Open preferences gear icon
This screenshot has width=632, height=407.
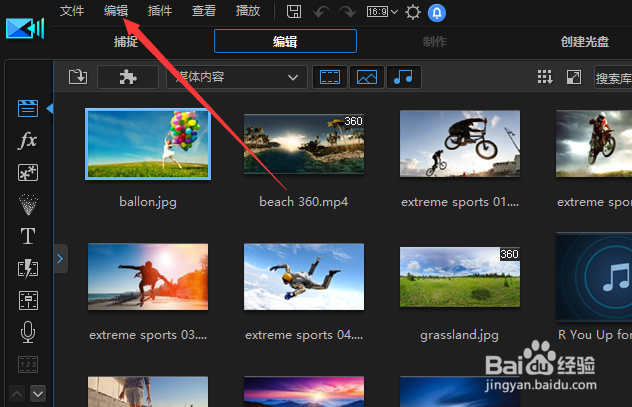(x=413, y=12)
